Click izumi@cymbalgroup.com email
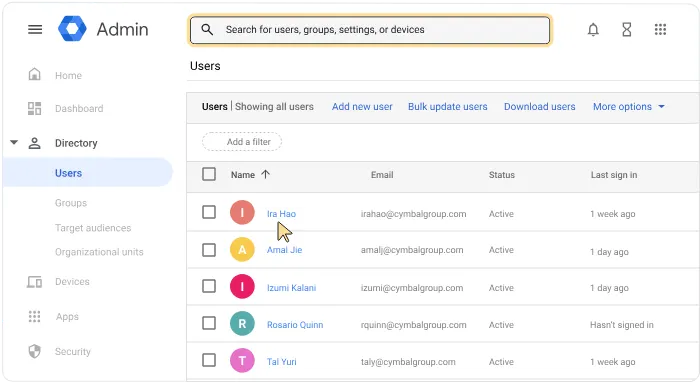This screenshot has height=390, width=700. click(412, 288)
